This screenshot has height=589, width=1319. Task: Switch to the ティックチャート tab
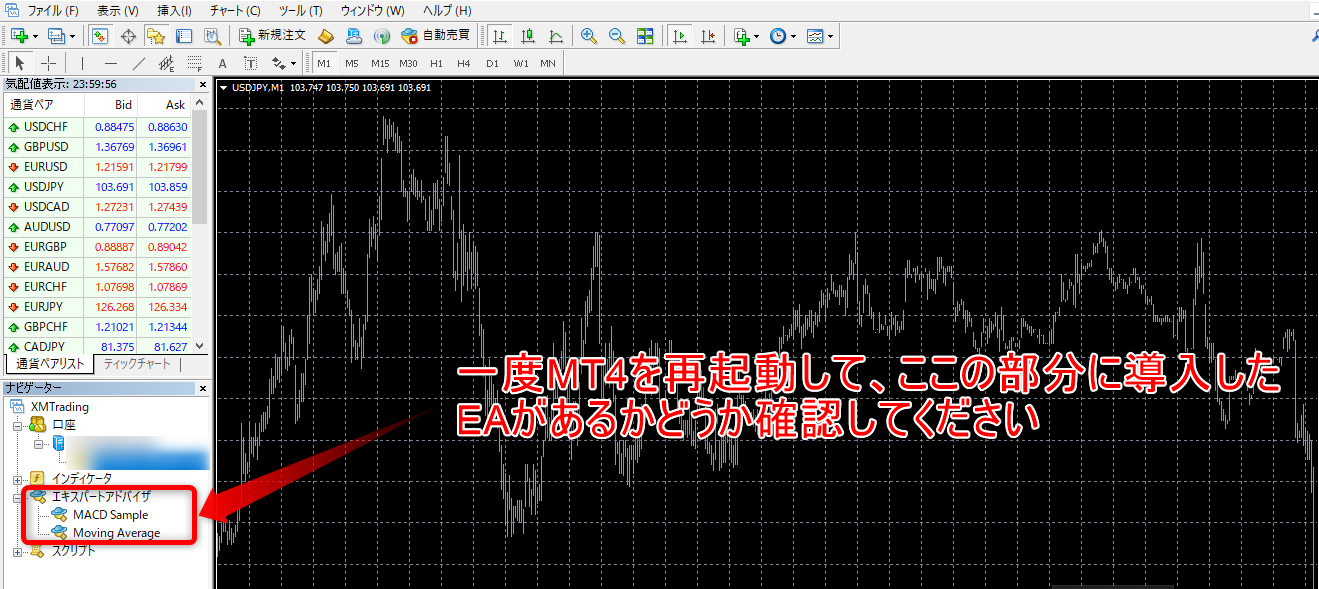click(137, 364)
